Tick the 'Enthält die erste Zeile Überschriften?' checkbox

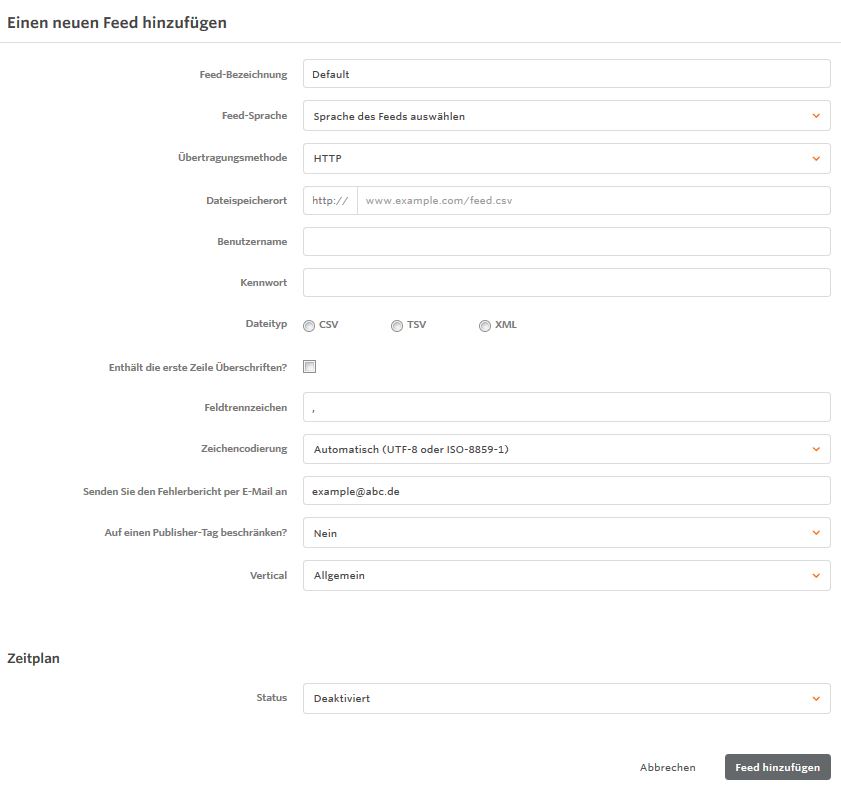309,366
